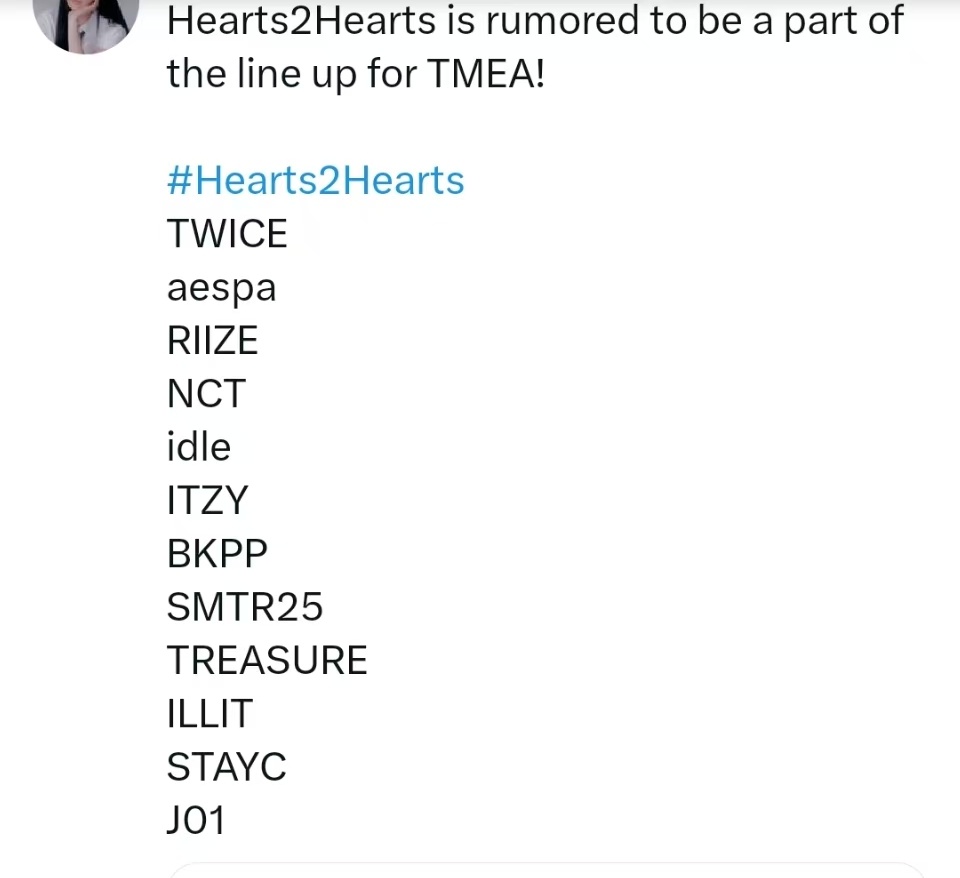Open the poster's profile avatar

[86, 24]
